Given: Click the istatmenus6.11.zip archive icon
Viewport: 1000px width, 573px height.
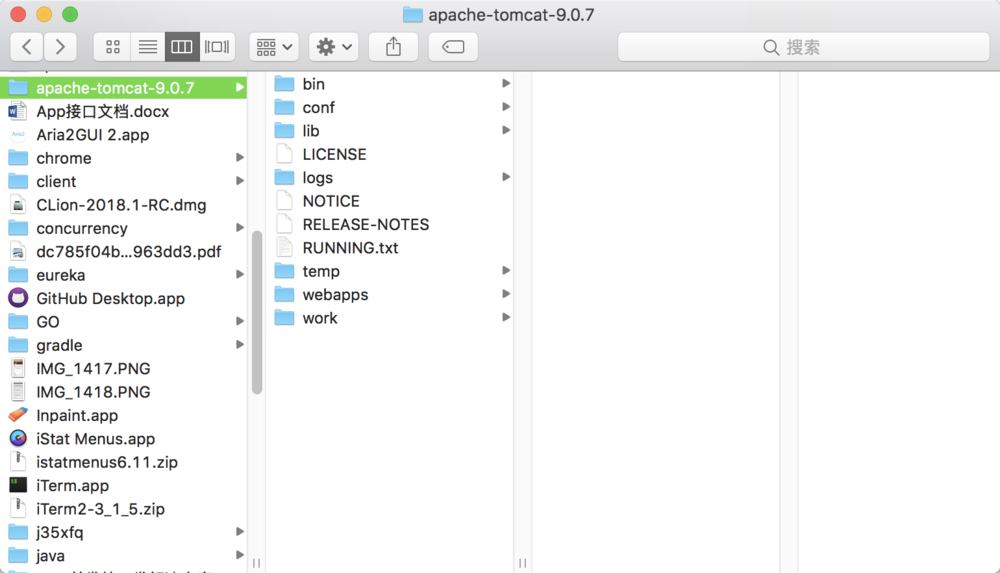Looking at the screenshot, I should [18, 462].
